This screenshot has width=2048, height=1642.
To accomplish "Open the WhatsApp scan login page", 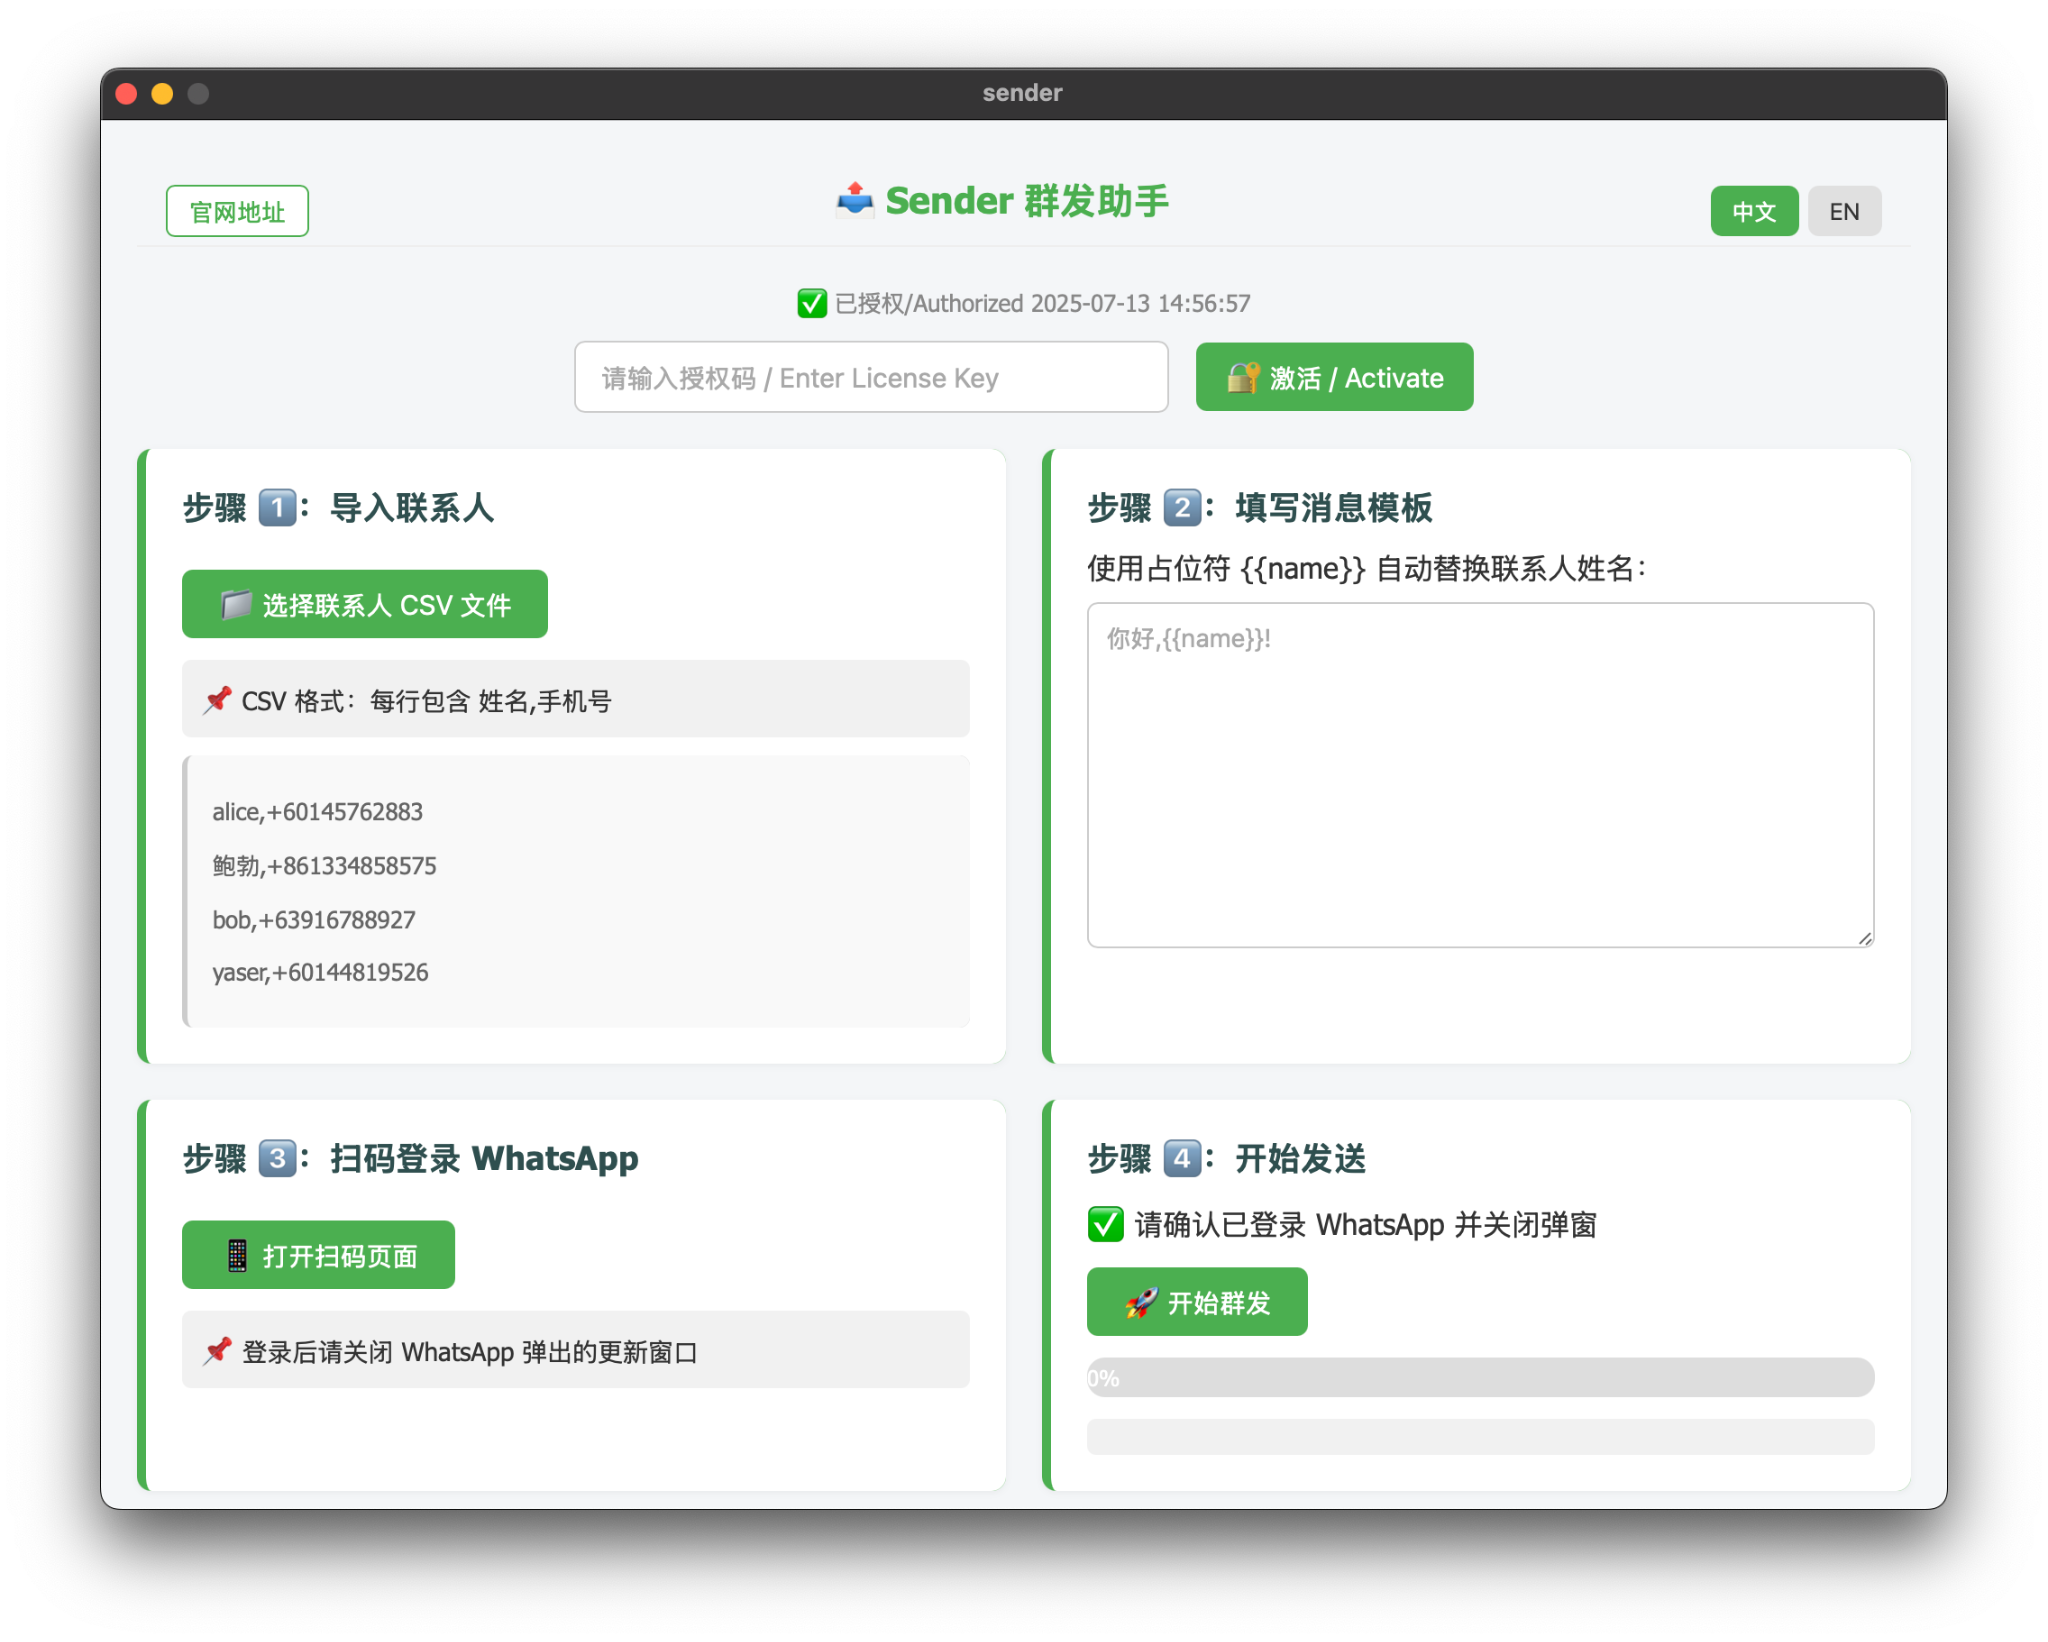I will tap(318, 1254).
